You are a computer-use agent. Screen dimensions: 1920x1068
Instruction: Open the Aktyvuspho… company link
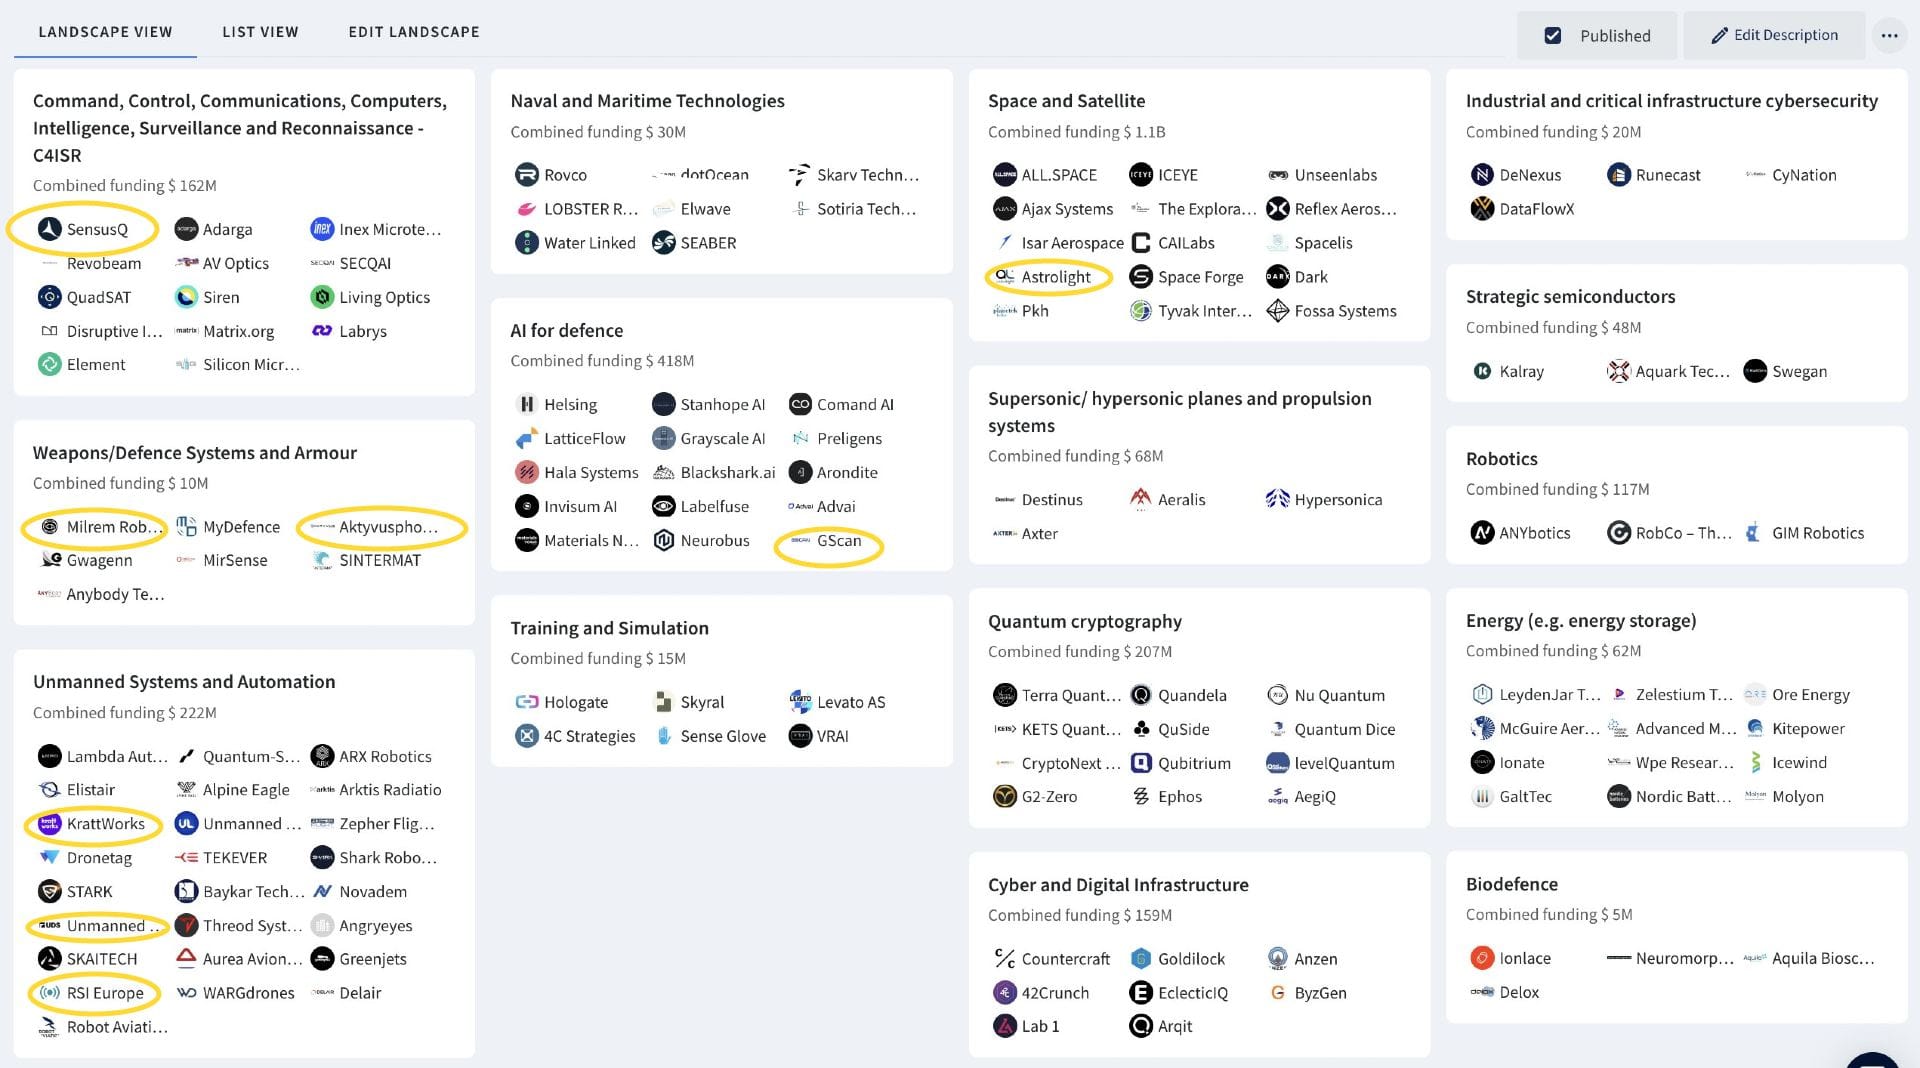coord(388,527)
